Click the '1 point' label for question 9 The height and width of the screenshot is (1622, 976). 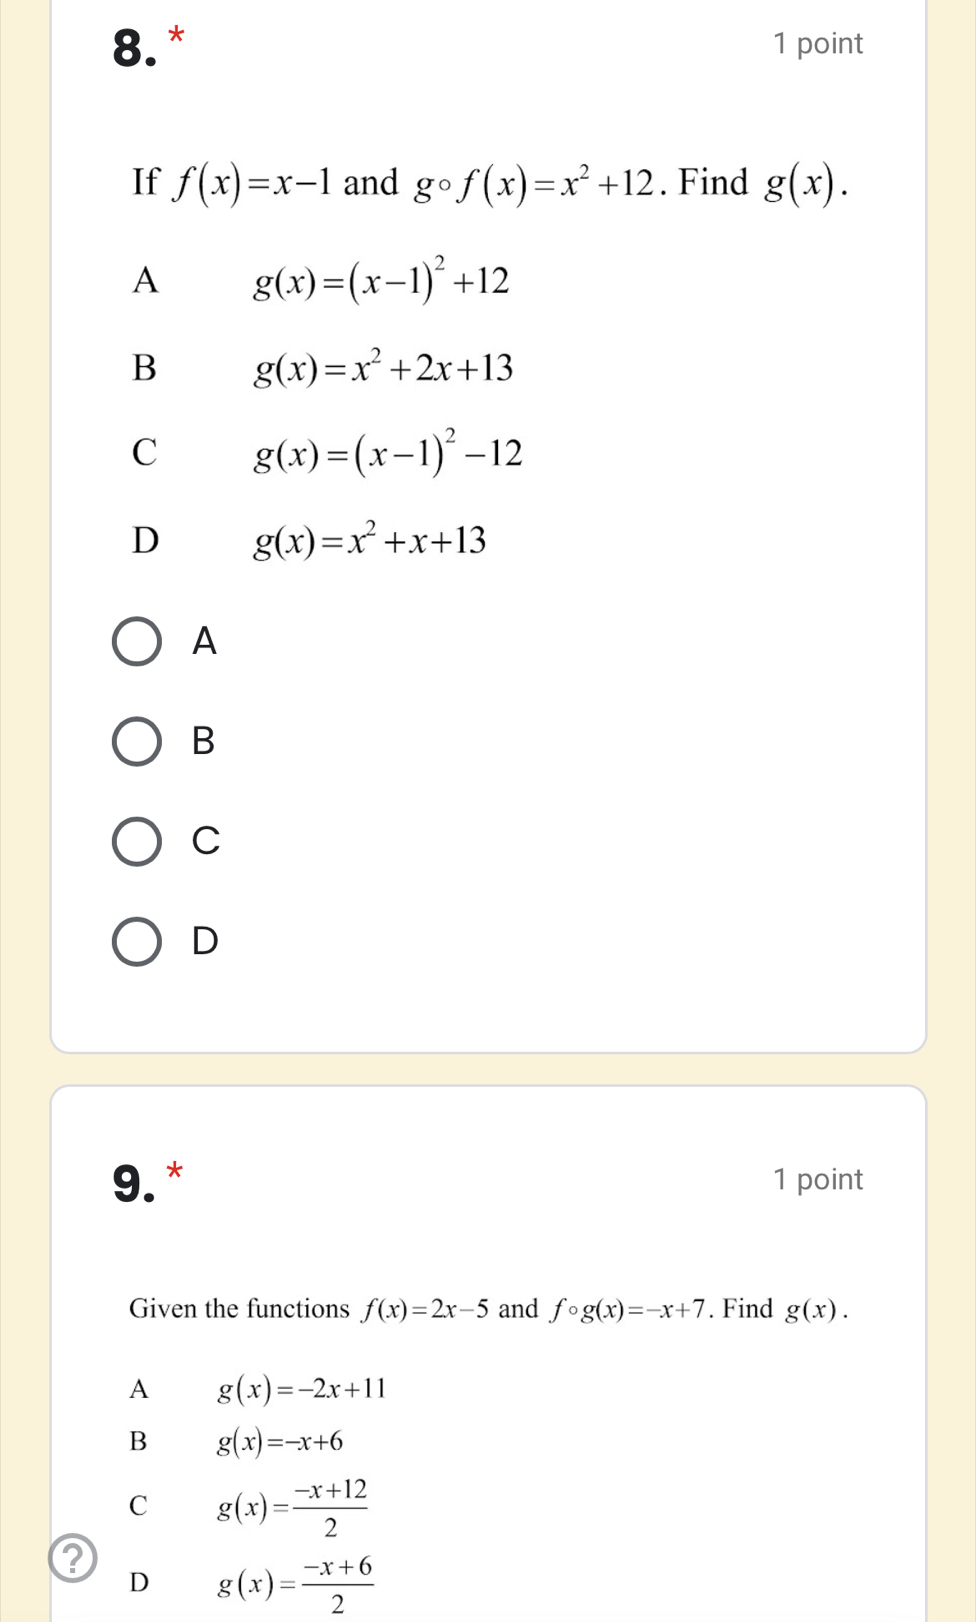click(817, 1180)
